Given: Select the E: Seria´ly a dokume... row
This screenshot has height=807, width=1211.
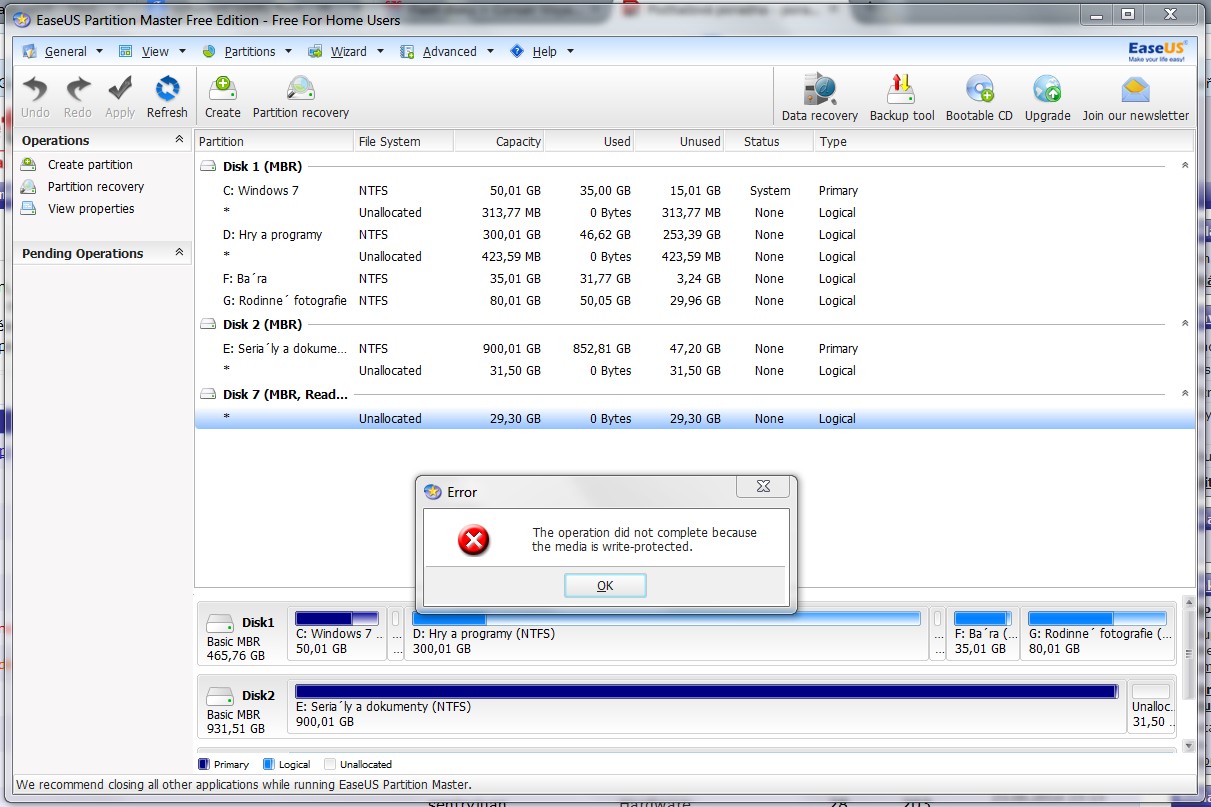Looking at the screenshot, I should click(695, 349).
